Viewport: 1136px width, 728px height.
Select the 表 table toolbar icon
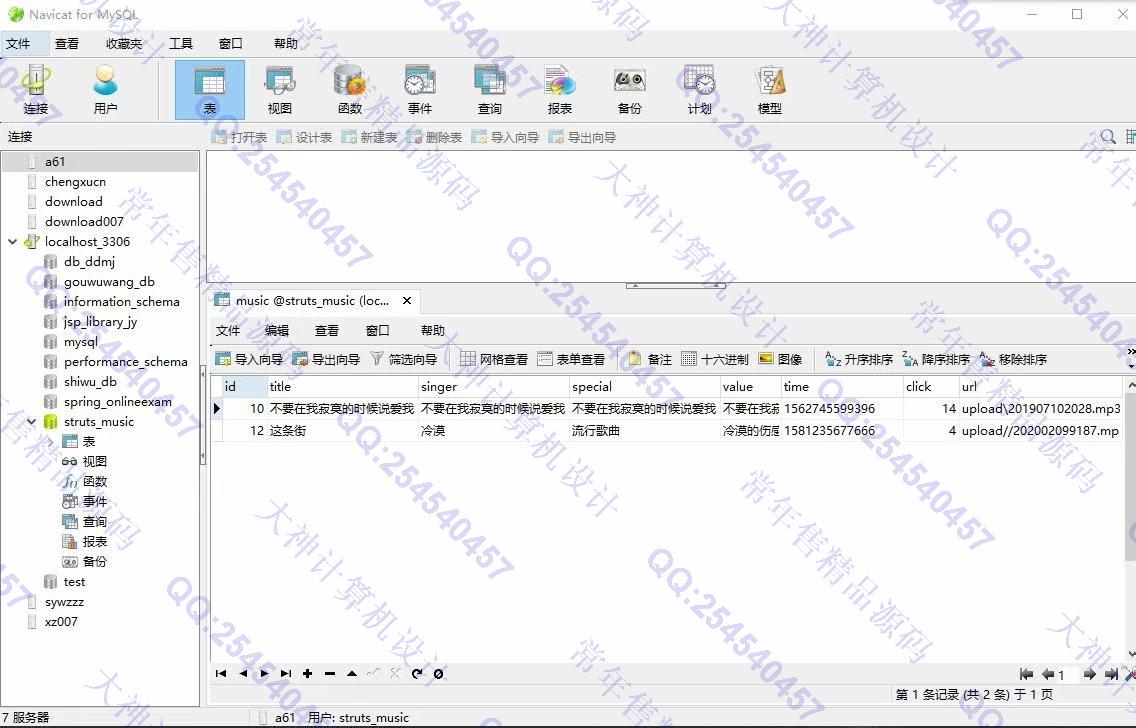click(209, 90)
